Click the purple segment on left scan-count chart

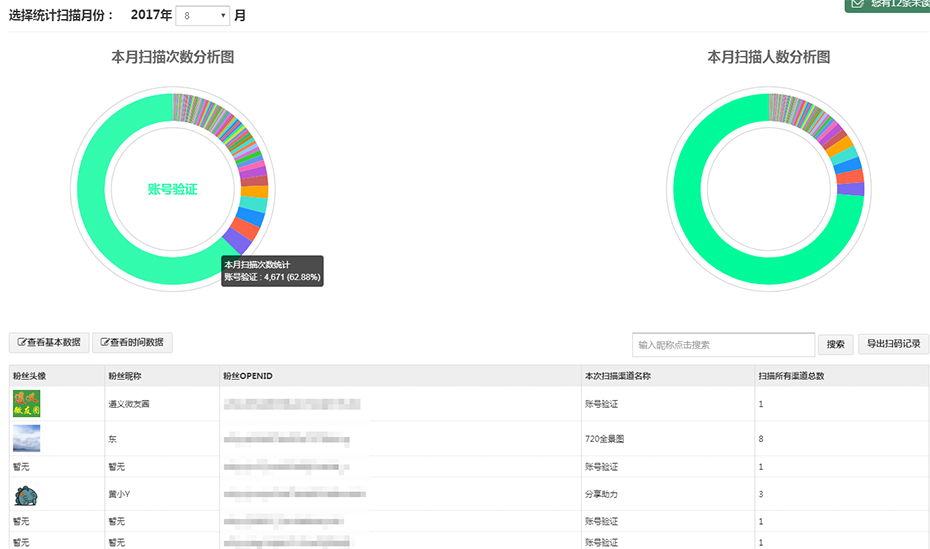(x=237, y=241)
